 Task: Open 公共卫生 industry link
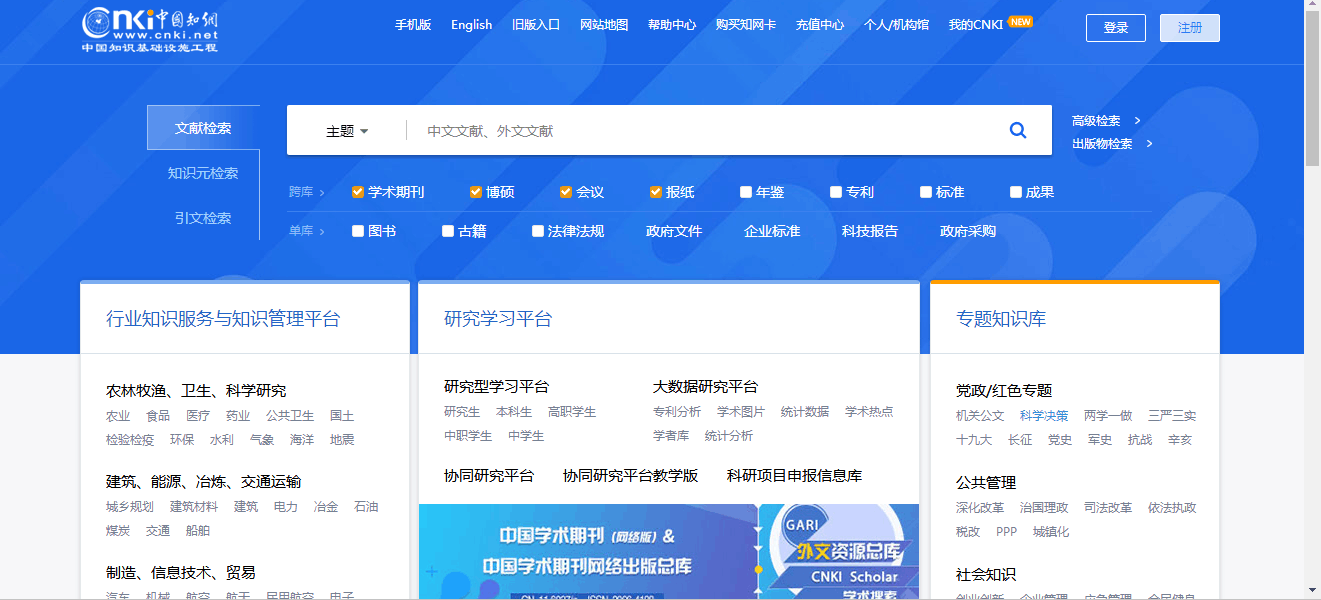point(290,416)
